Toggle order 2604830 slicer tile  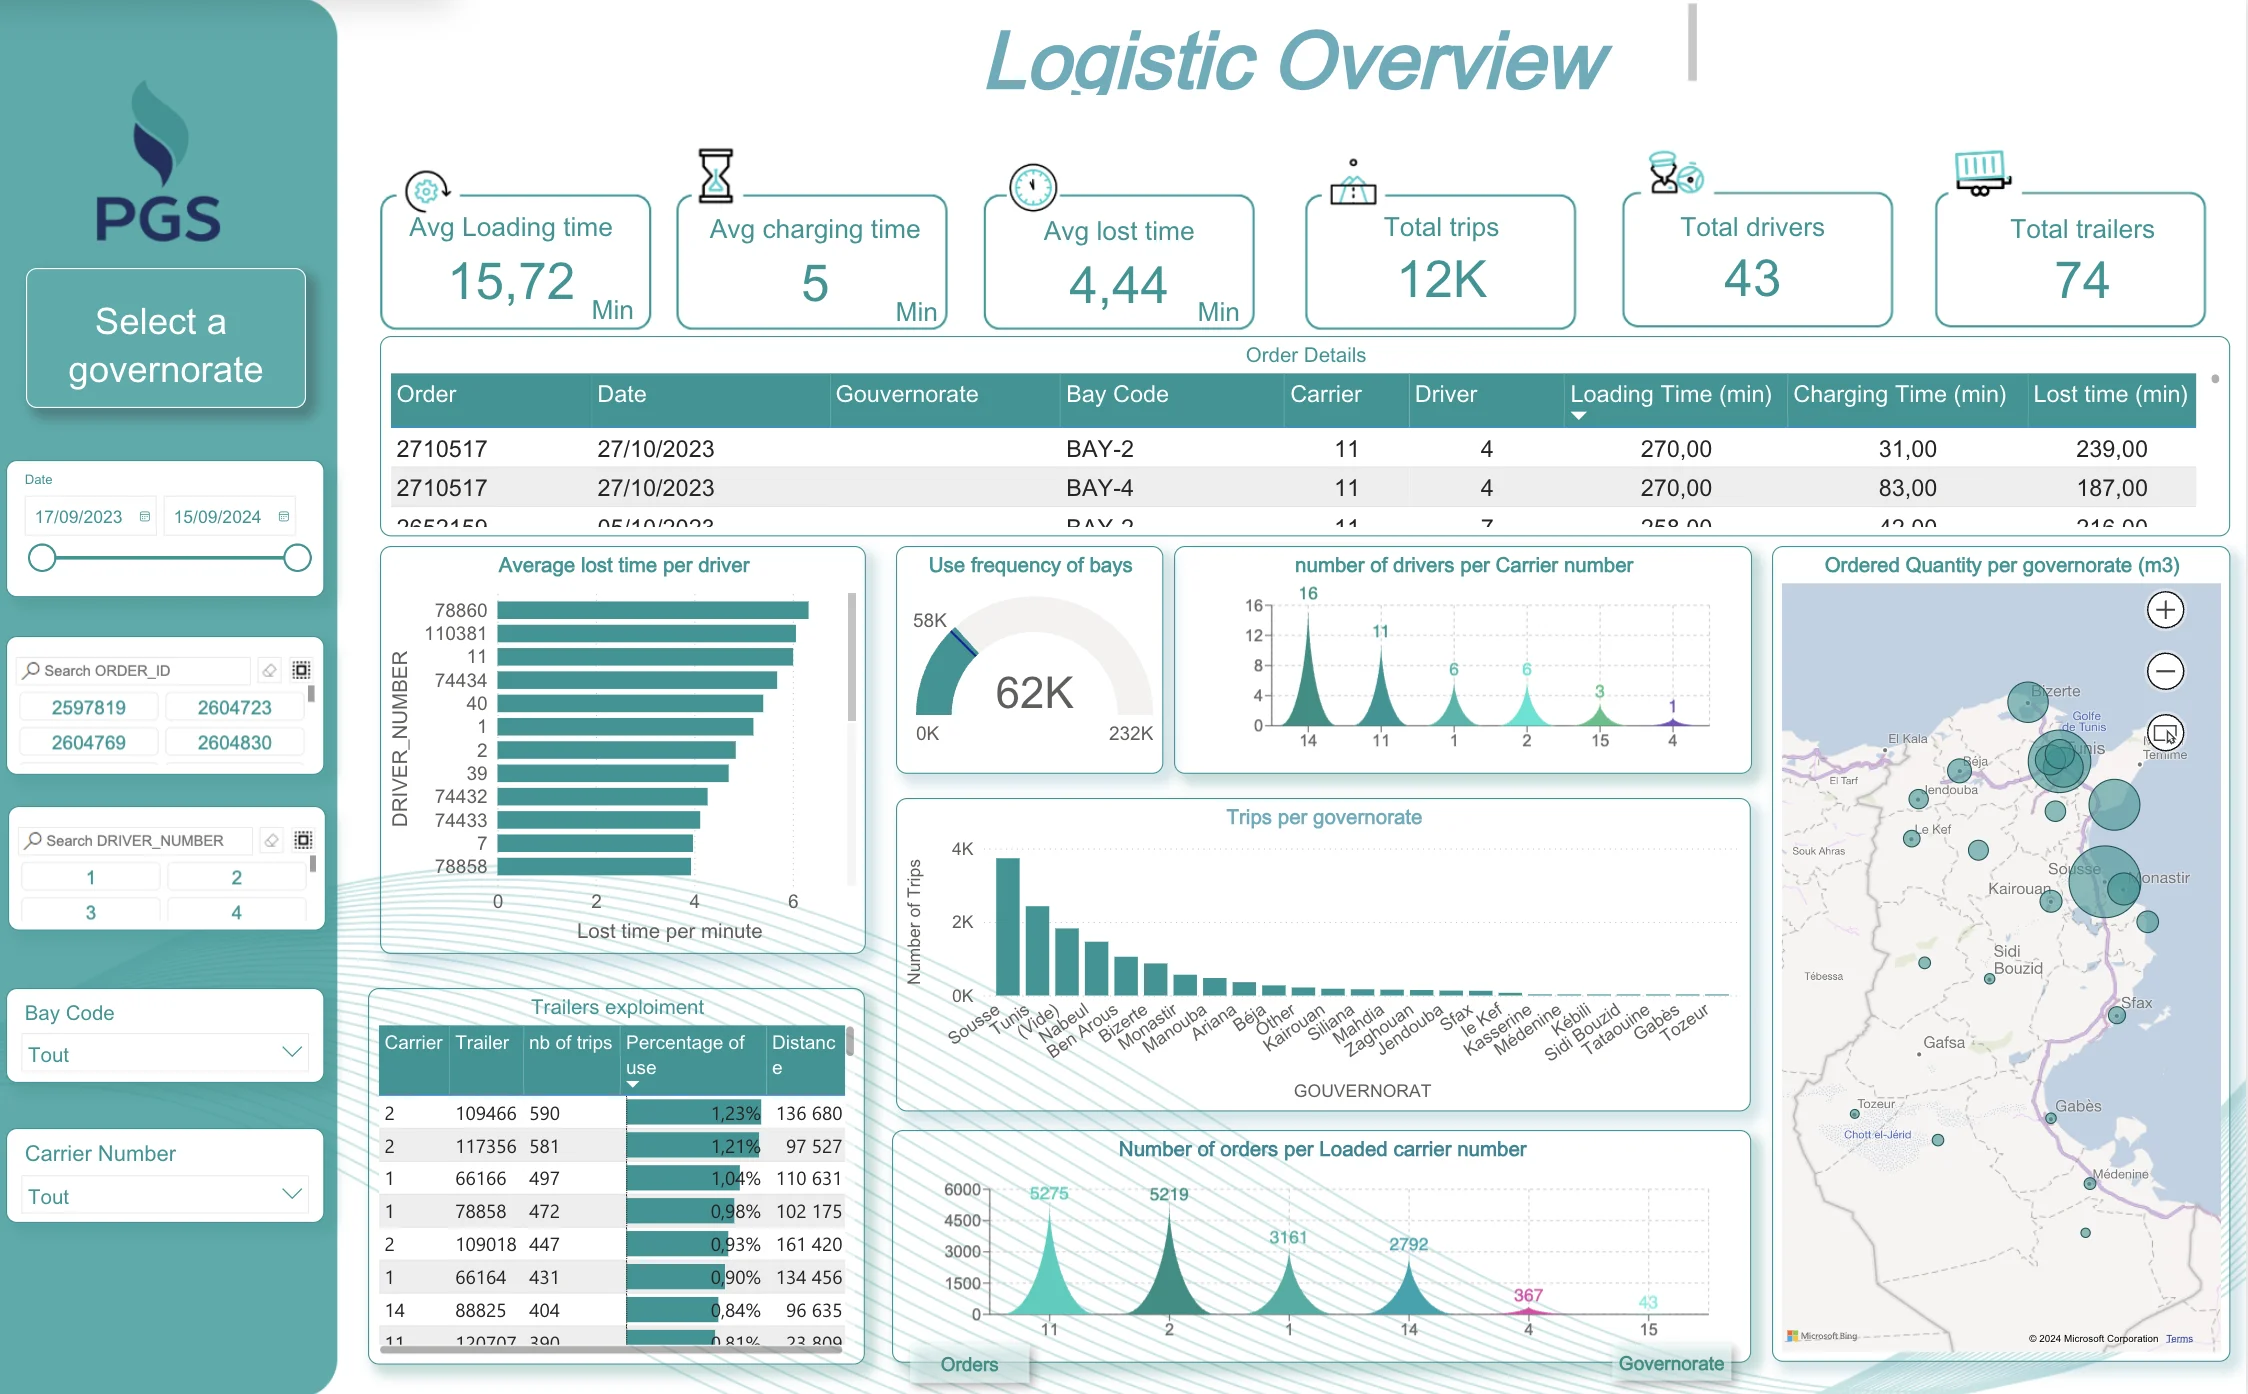coord(234,742)
